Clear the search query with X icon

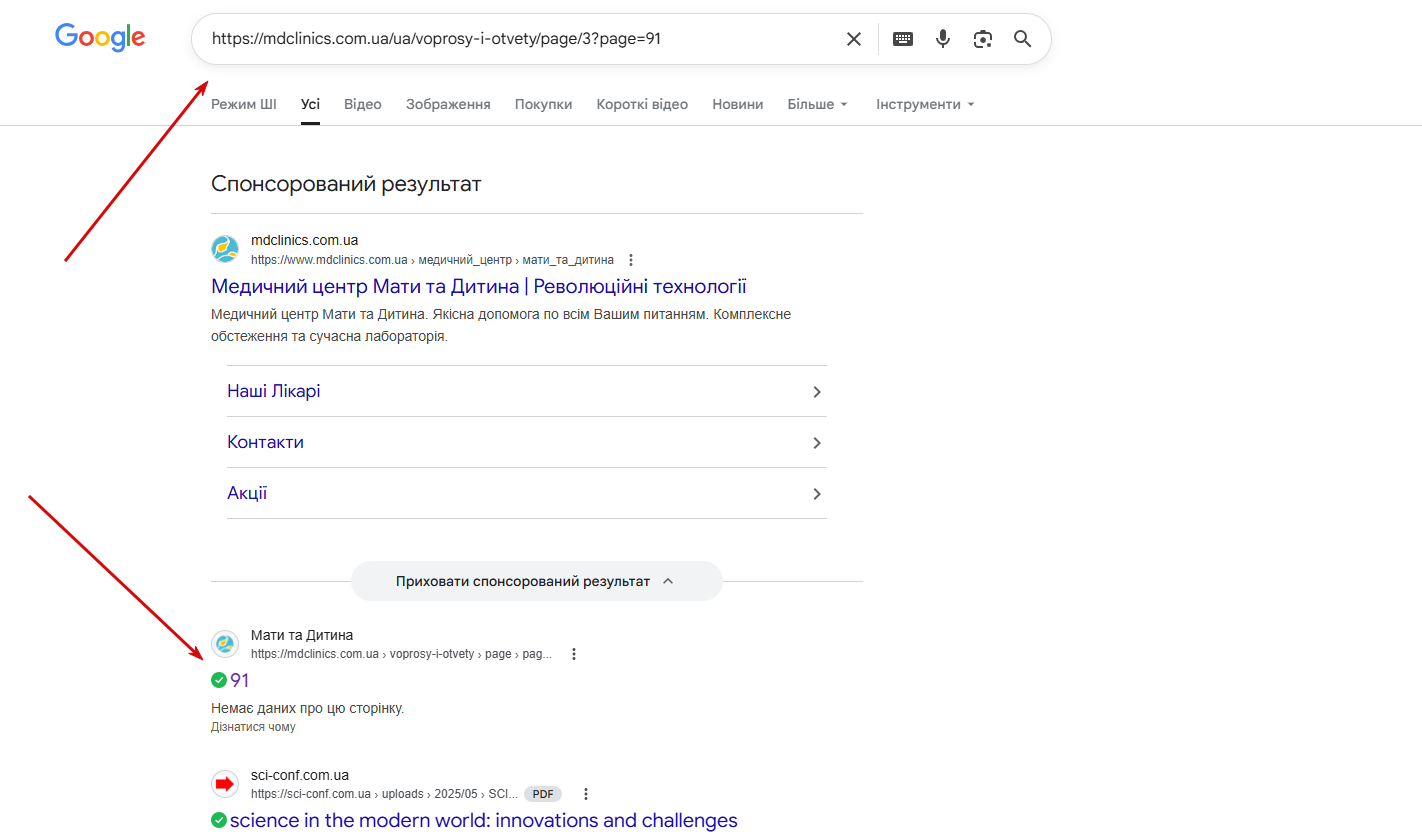(x=854, y=39)
